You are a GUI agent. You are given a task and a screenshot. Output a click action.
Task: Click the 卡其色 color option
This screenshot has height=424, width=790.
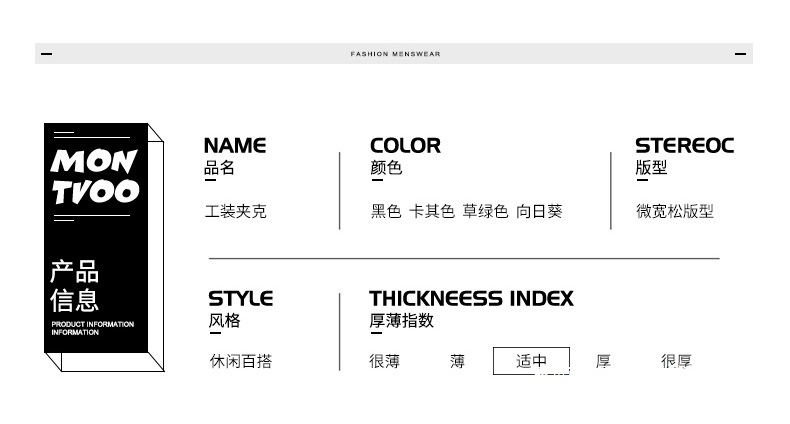click(x=432, y=211)
